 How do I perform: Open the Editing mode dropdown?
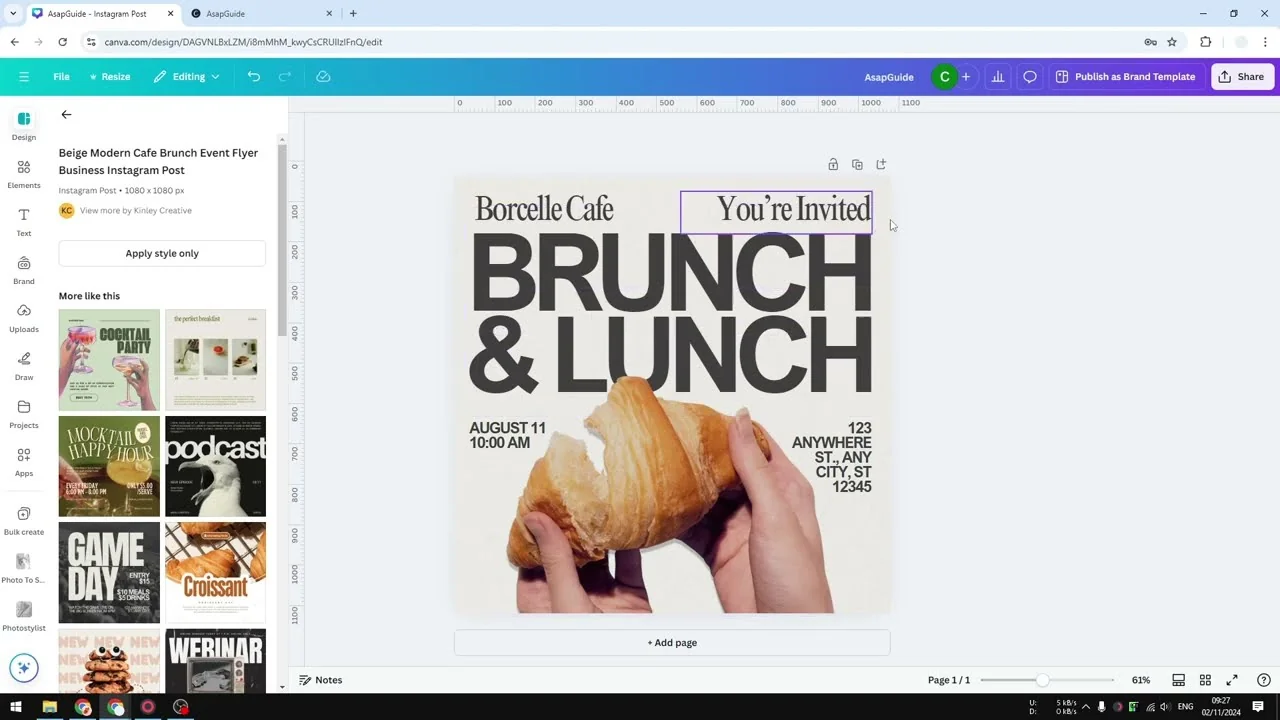(186, 76)
